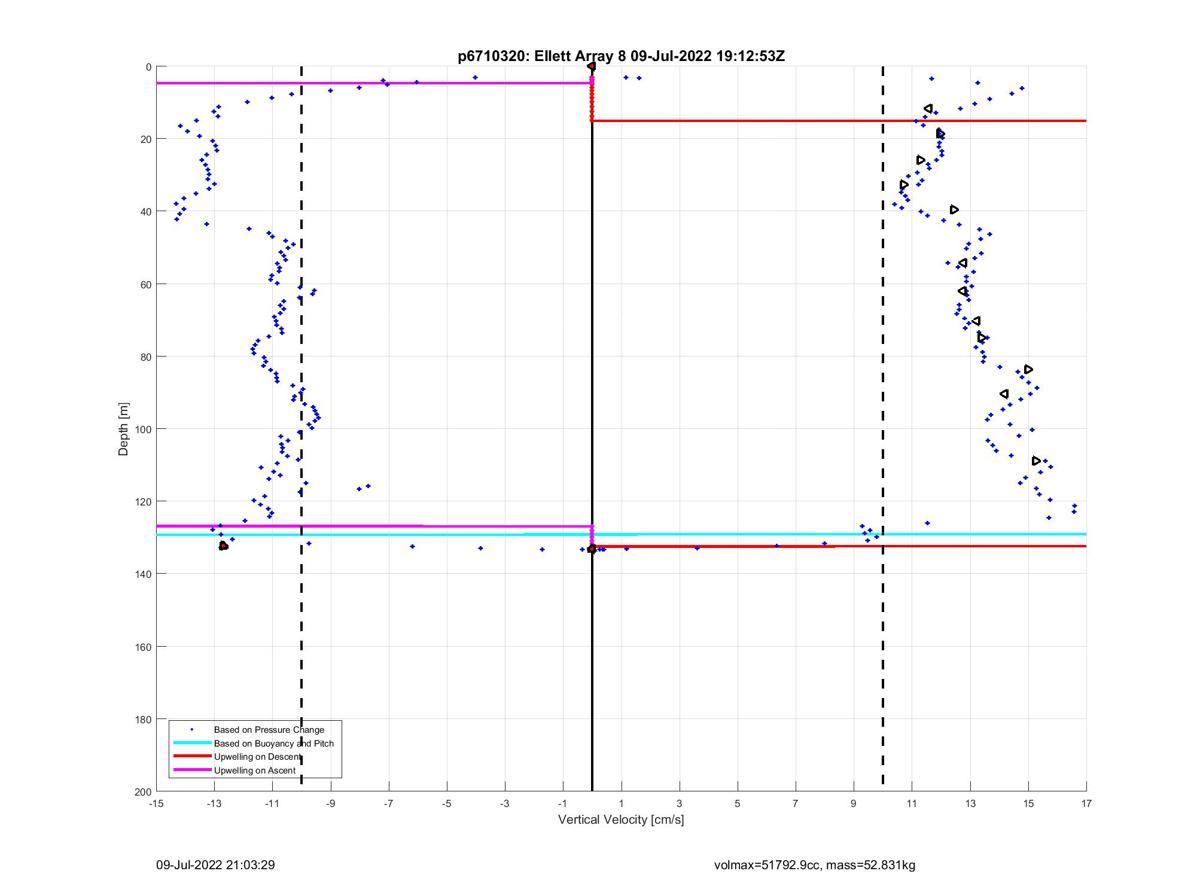
Task: Click x-axis tick label '17'
Action: tap(1086, 803)
